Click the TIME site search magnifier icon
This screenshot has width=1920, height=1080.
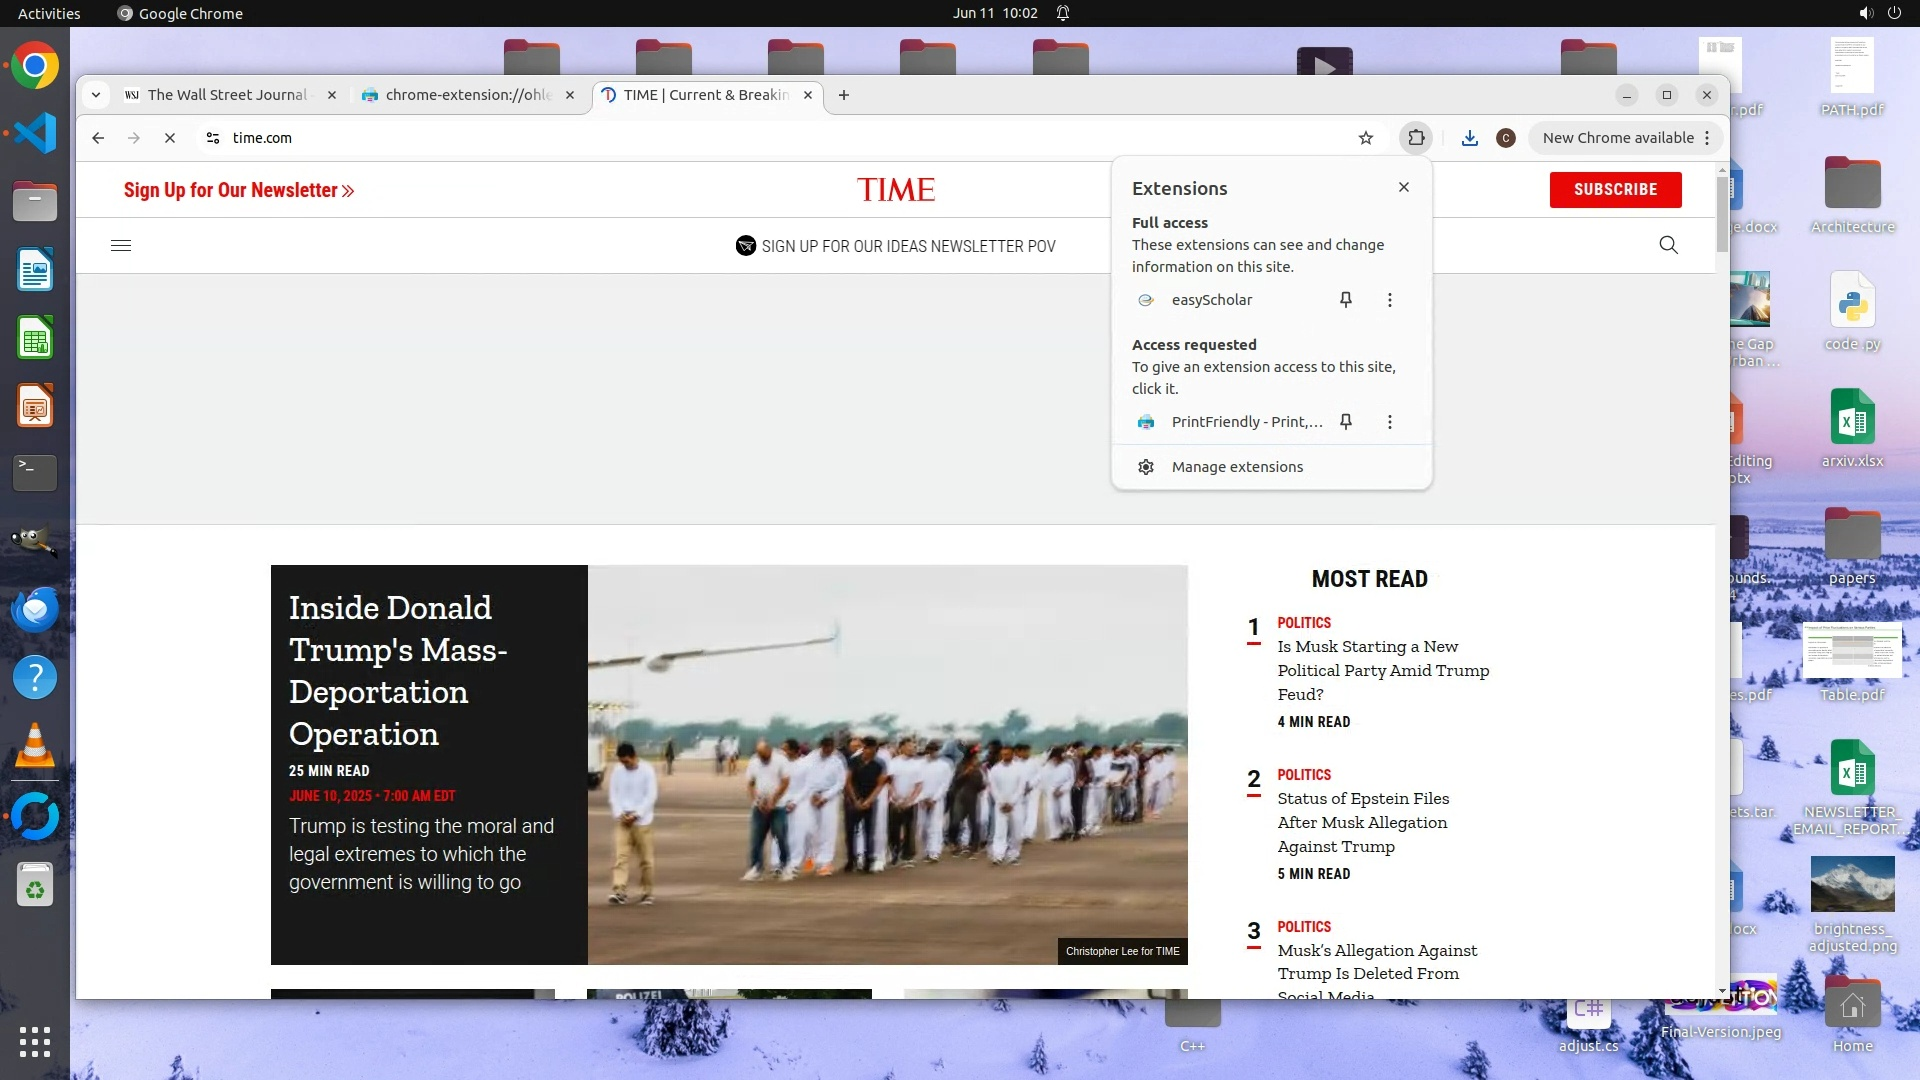click(x=1668, y=246)
